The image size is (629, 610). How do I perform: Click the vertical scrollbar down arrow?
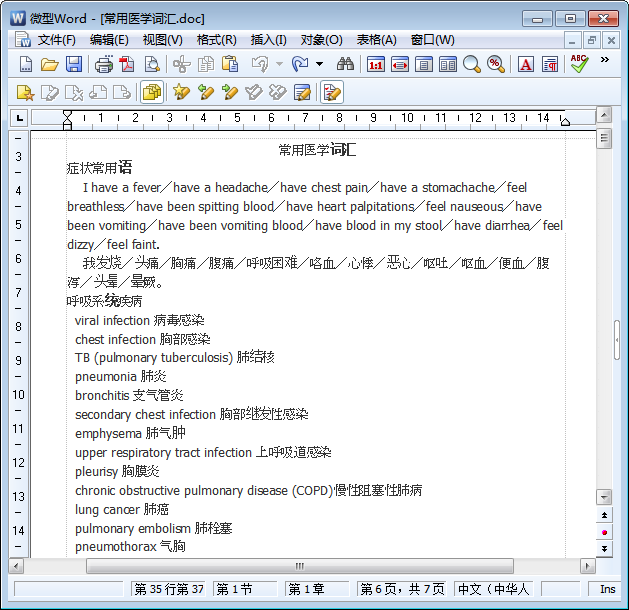tap(604, 497)
